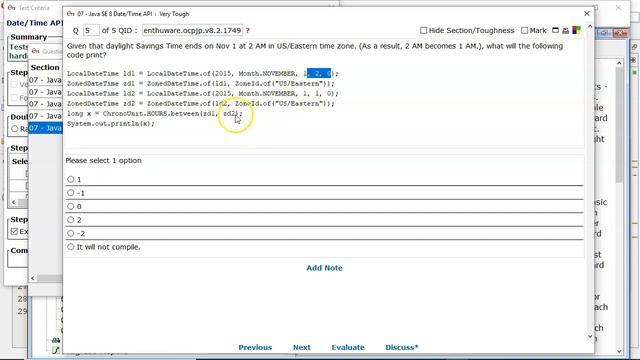Select answer option -1
This screenshot has height=360, width=640.
click(71, 193)
